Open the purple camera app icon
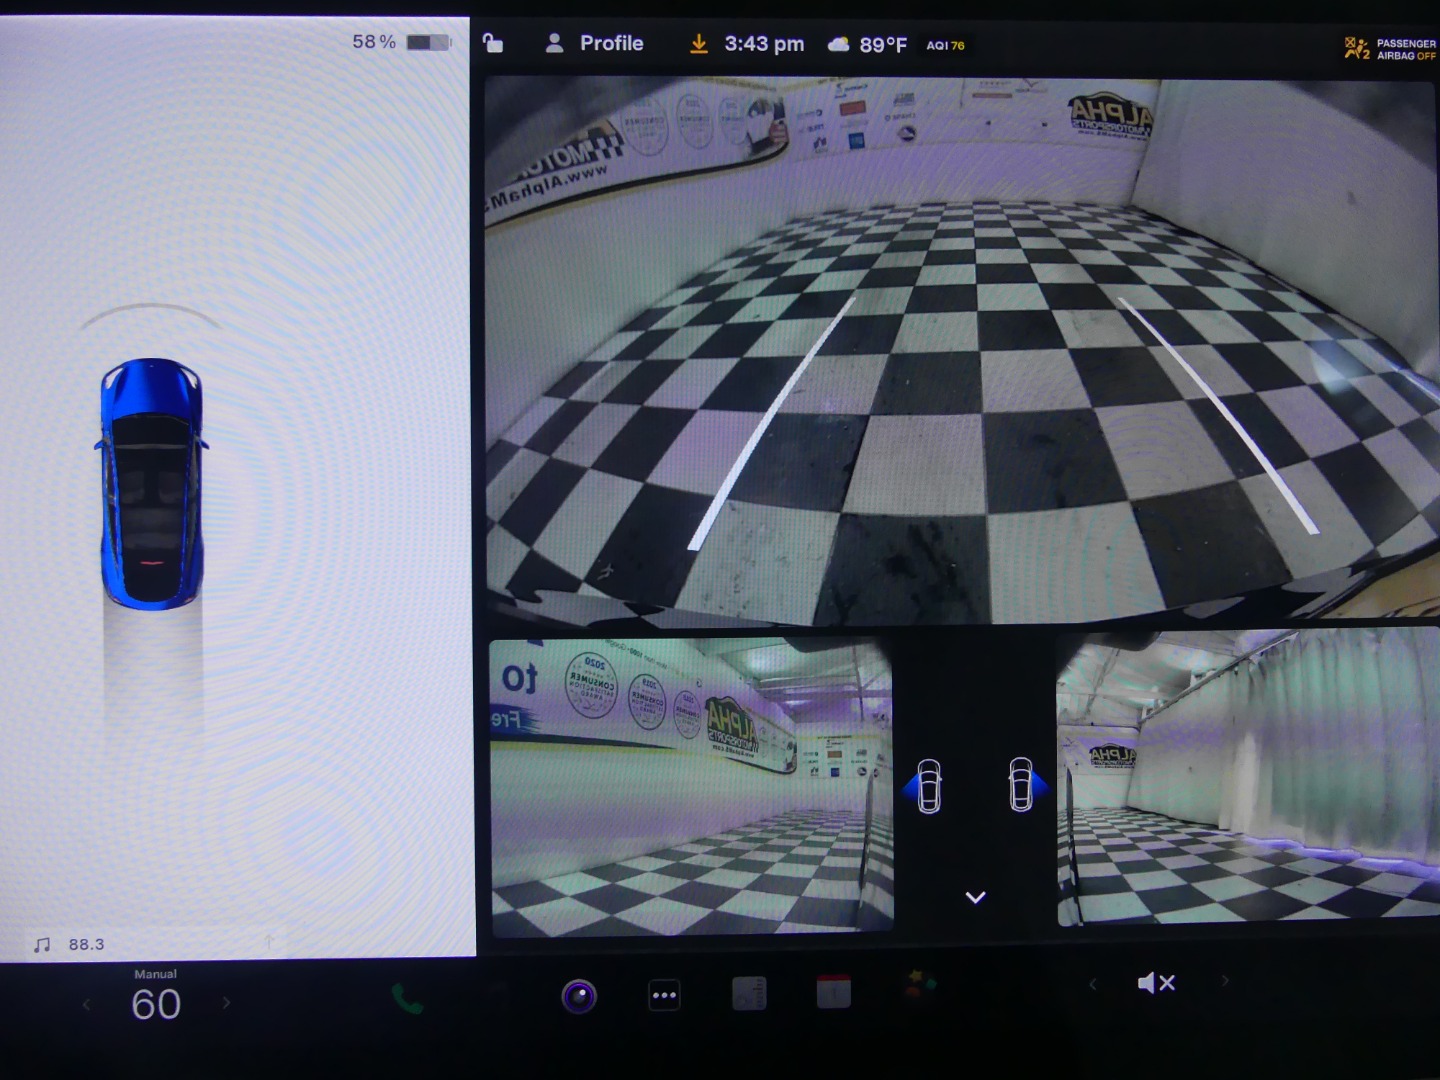Viewport: 1440px width, 1080px height. point(579,995)
